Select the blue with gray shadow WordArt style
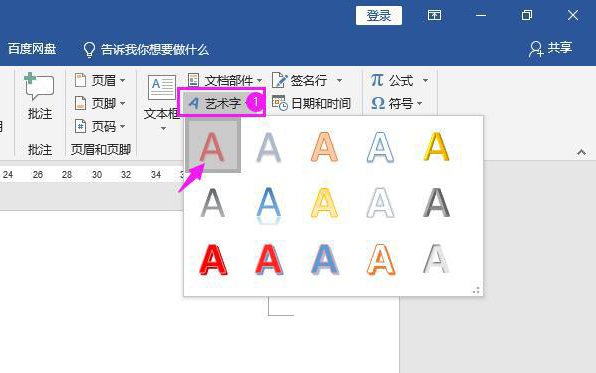Screen dimensions: 596x373 [x=324, y=260]
